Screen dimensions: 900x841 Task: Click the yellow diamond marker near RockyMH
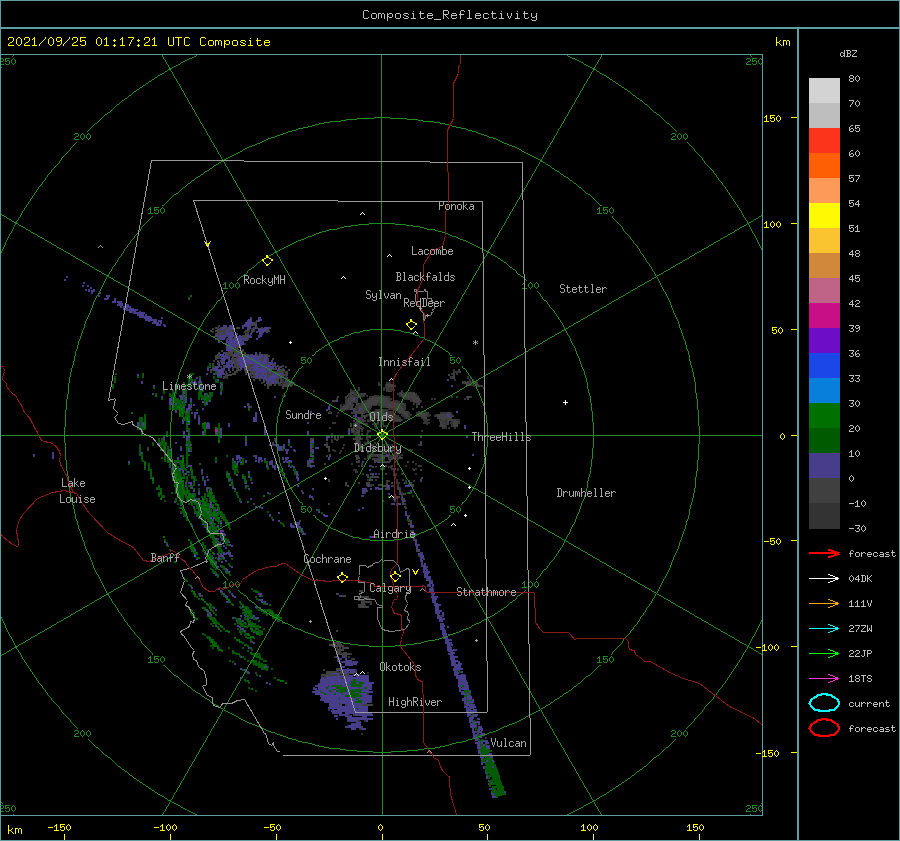click(267, 261)
